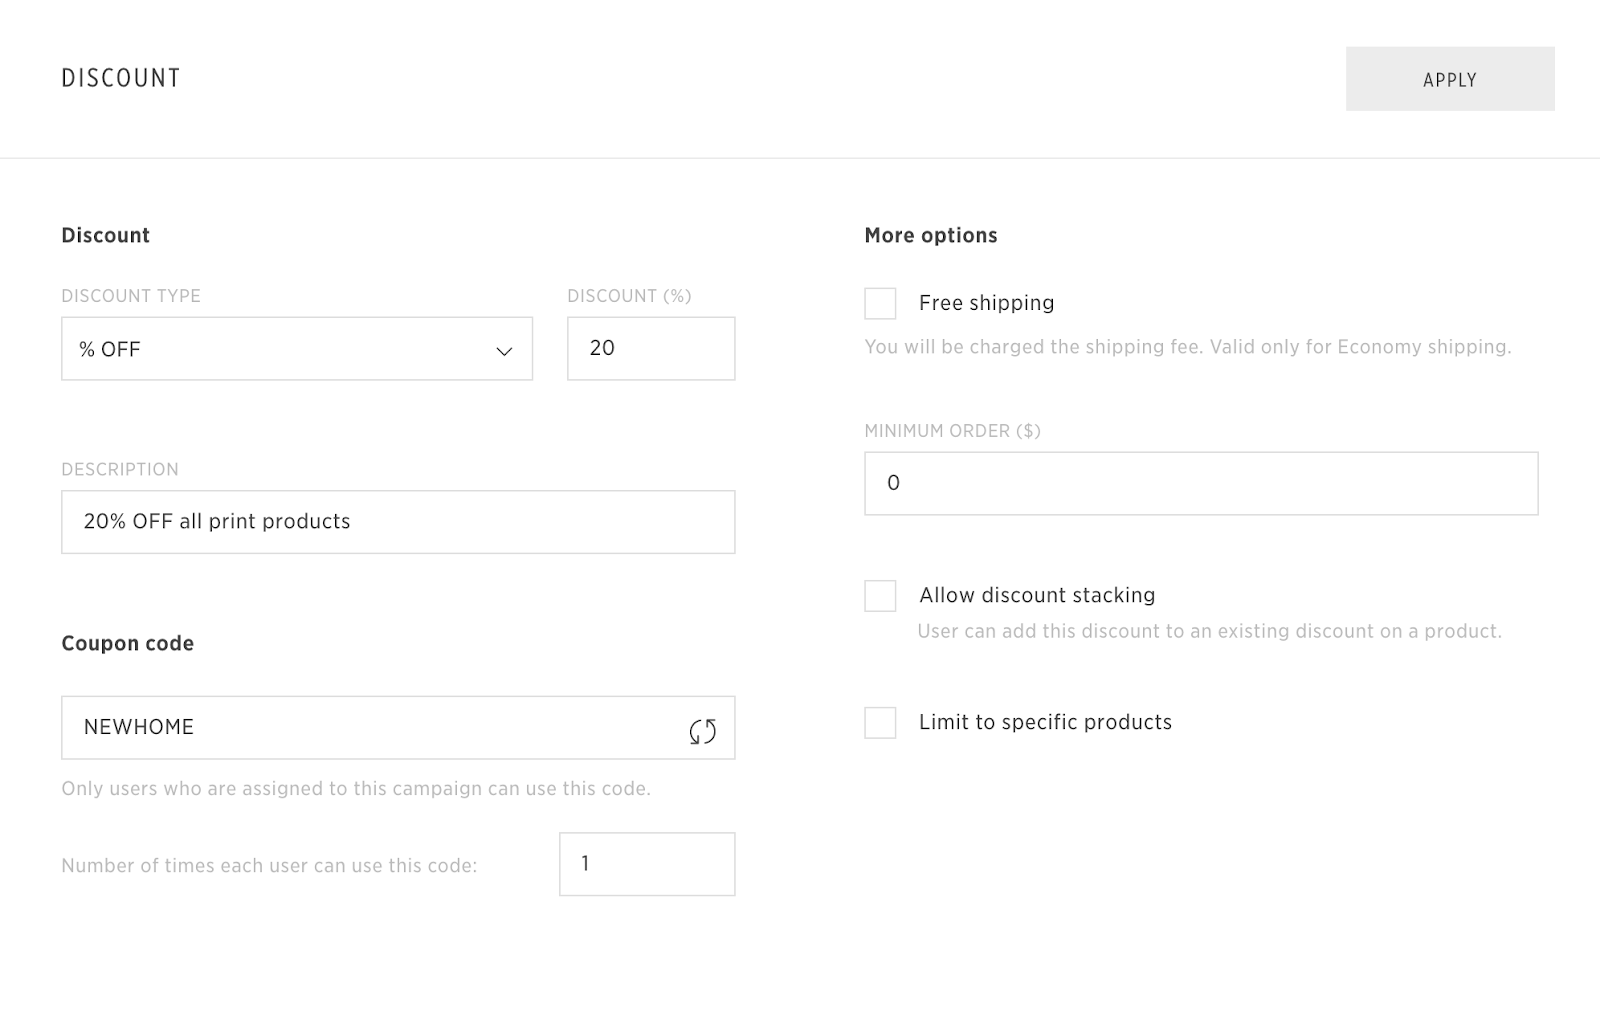This screenshot has height=1012, width=1600.
Task: Enable the Free shipping checkbox
Action: [x=880, y=304]
